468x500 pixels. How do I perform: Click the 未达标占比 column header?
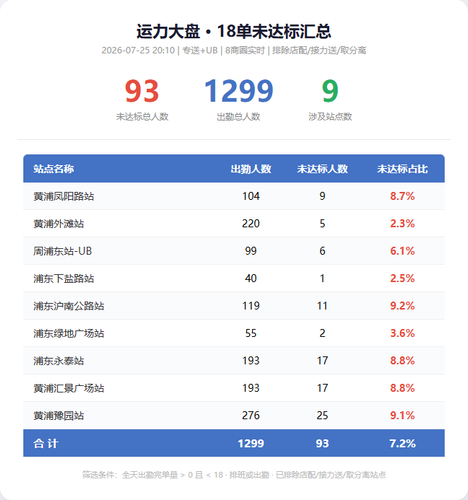point(402,169)
